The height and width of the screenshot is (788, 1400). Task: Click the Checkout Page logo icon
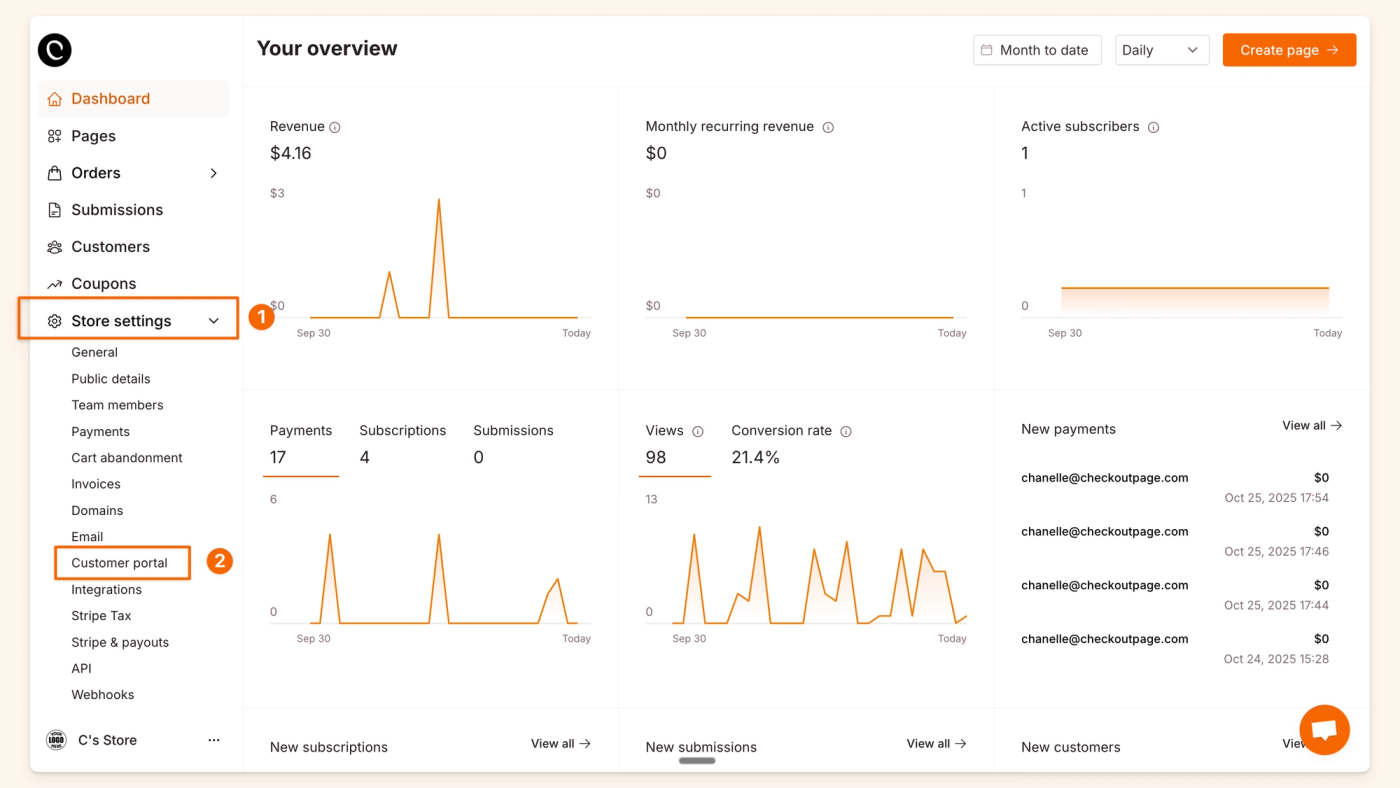tap(55, 50)
